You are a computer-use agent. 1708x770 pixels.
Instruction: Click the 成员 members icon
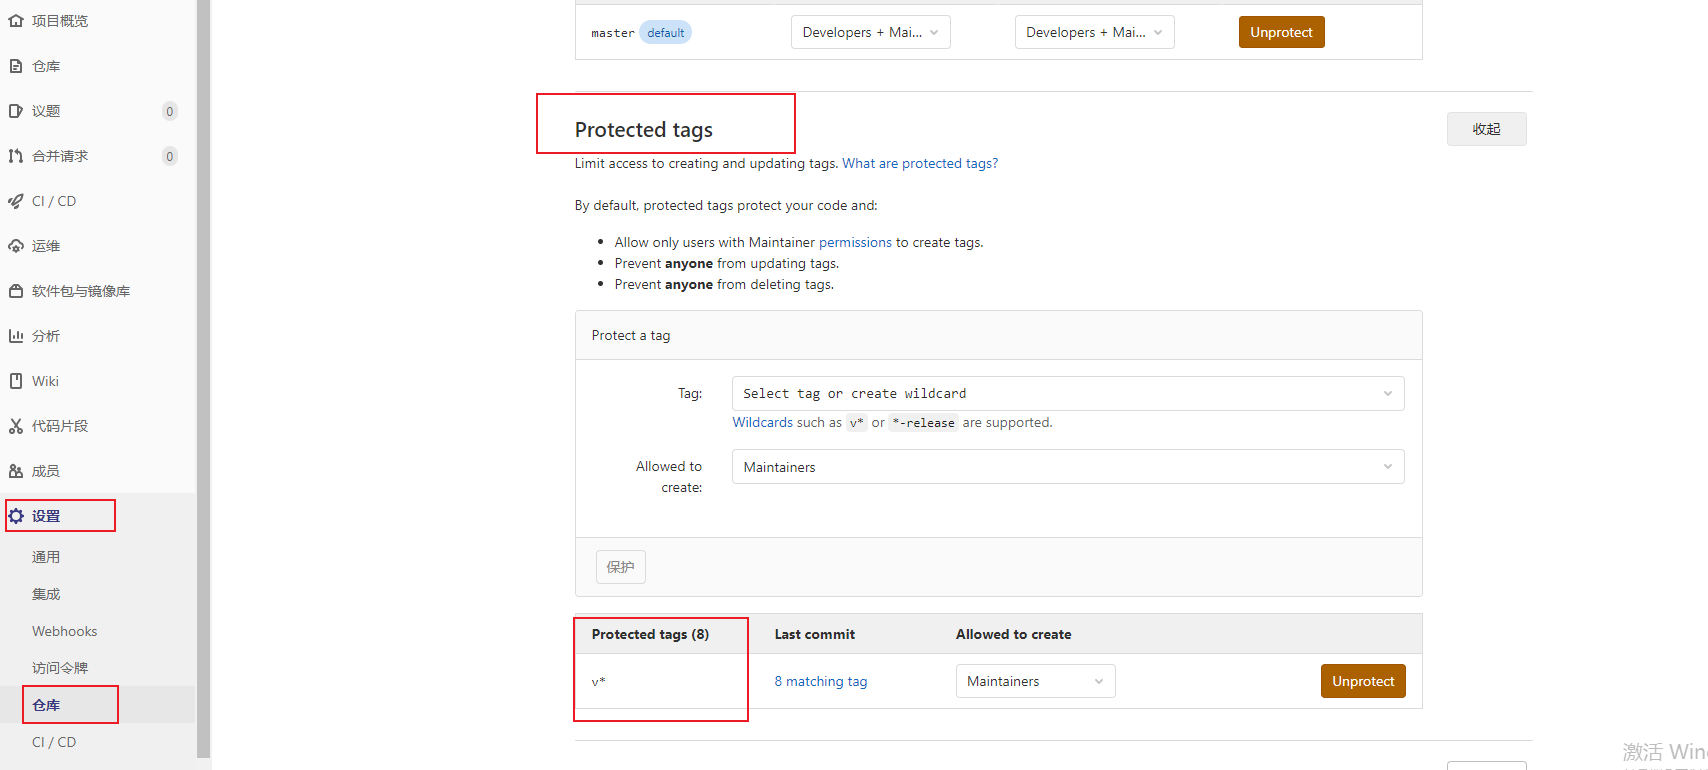coord(16,471)
